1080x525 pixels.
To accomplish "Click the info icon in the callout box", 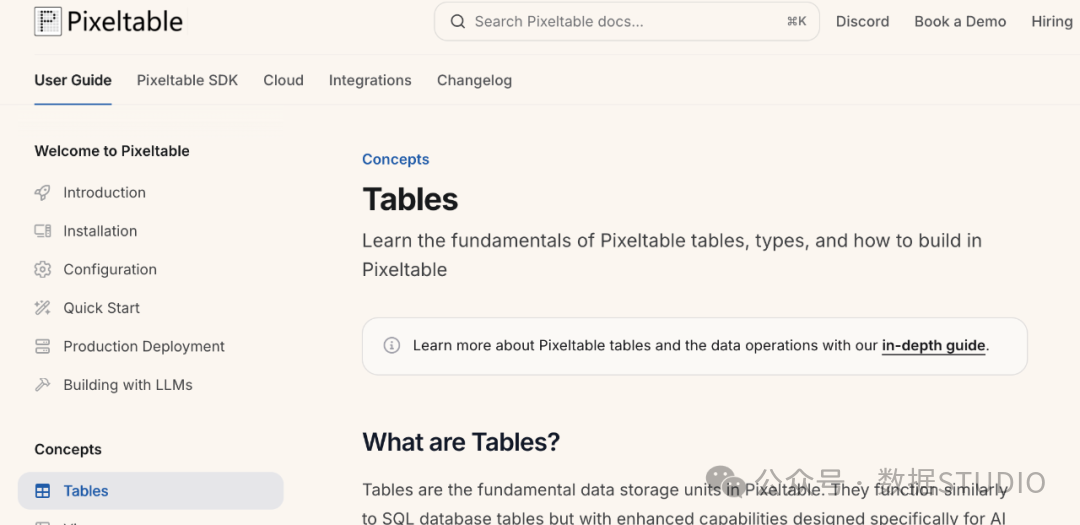I will click(x=392, y=345).
